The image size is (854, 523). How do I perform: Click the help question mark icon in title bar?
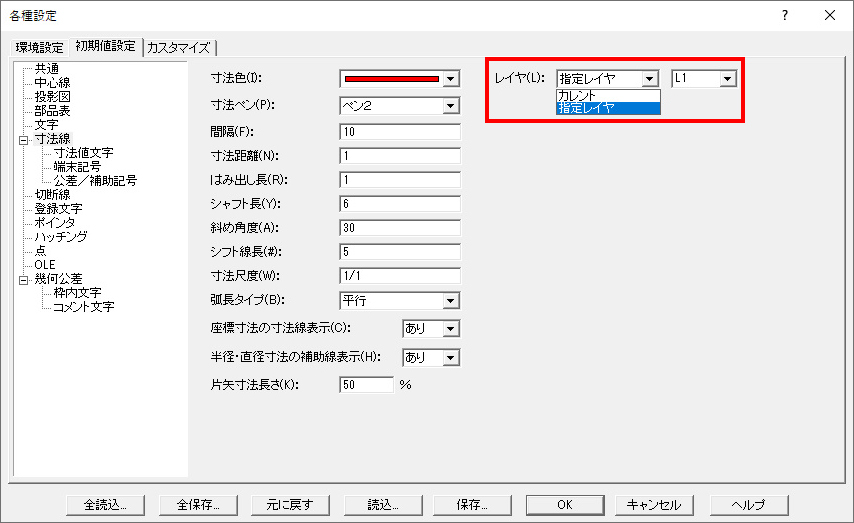785,15
